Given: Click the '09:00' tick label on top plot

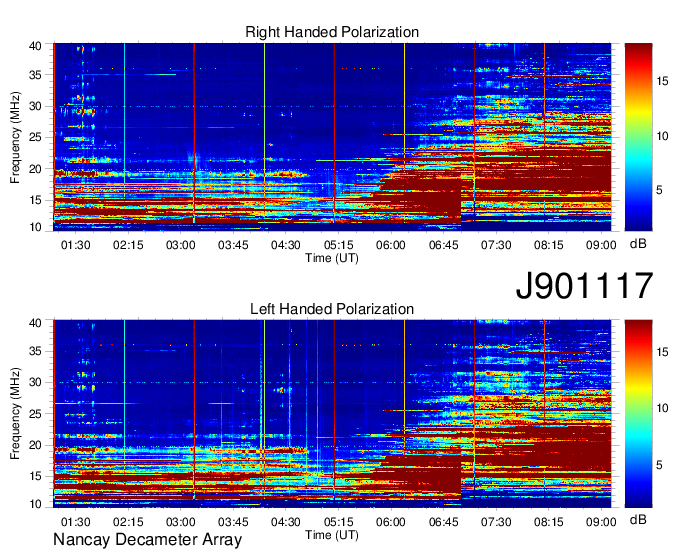Looking at the screenshot, I should coord(601,245).
